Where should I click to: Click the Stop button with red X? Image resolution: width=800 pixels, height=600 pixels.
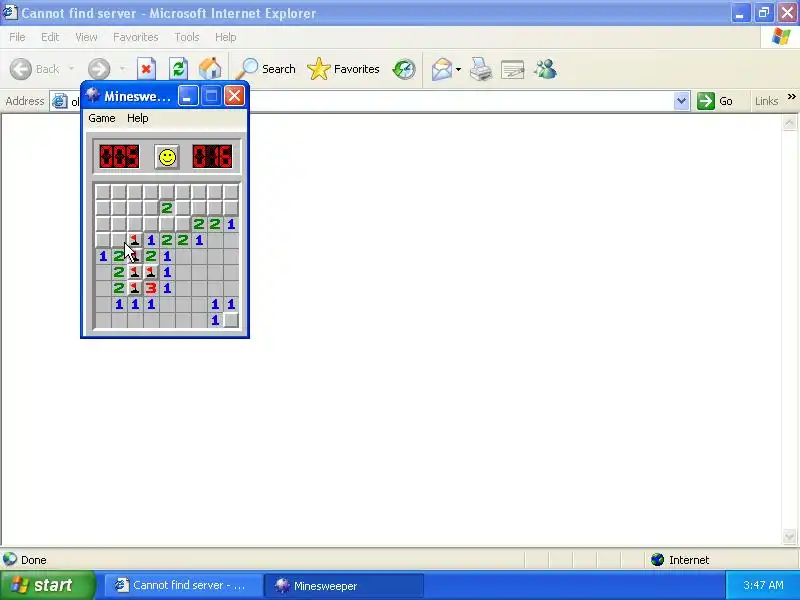point(146,69)
